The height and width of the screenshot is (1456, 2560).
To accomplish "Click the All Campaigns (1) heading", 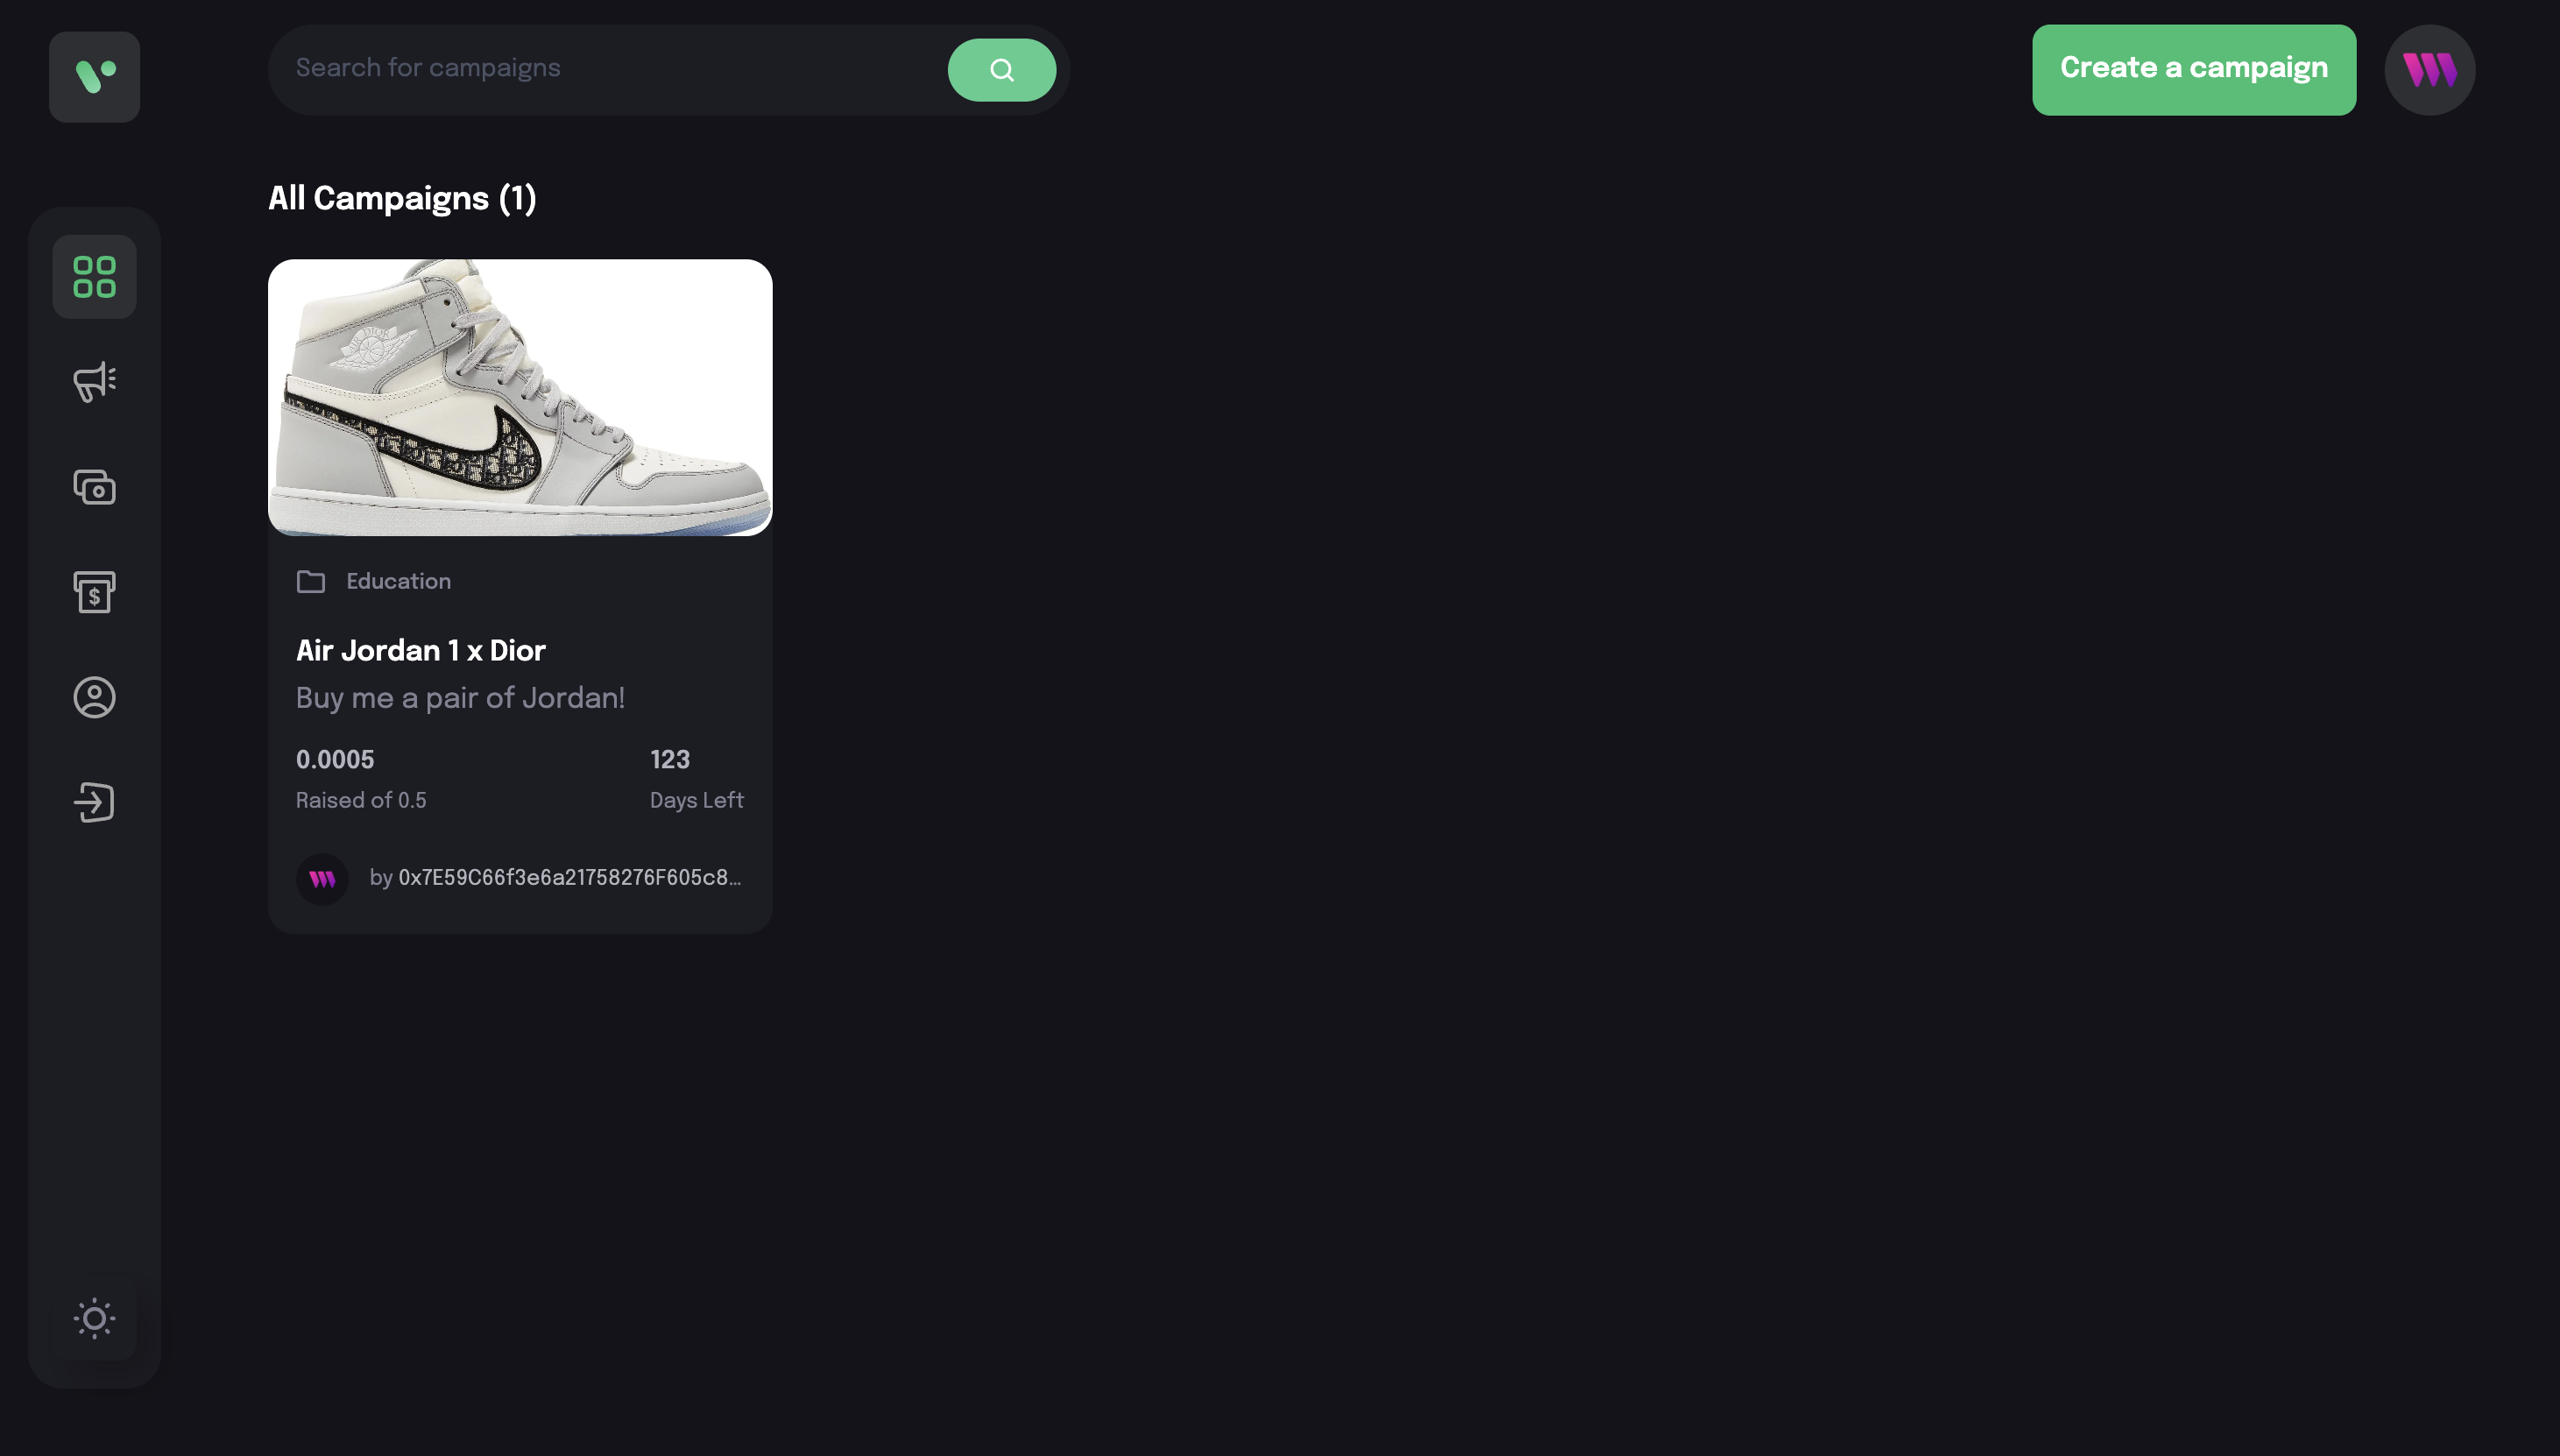I will (x=402, y=198).
